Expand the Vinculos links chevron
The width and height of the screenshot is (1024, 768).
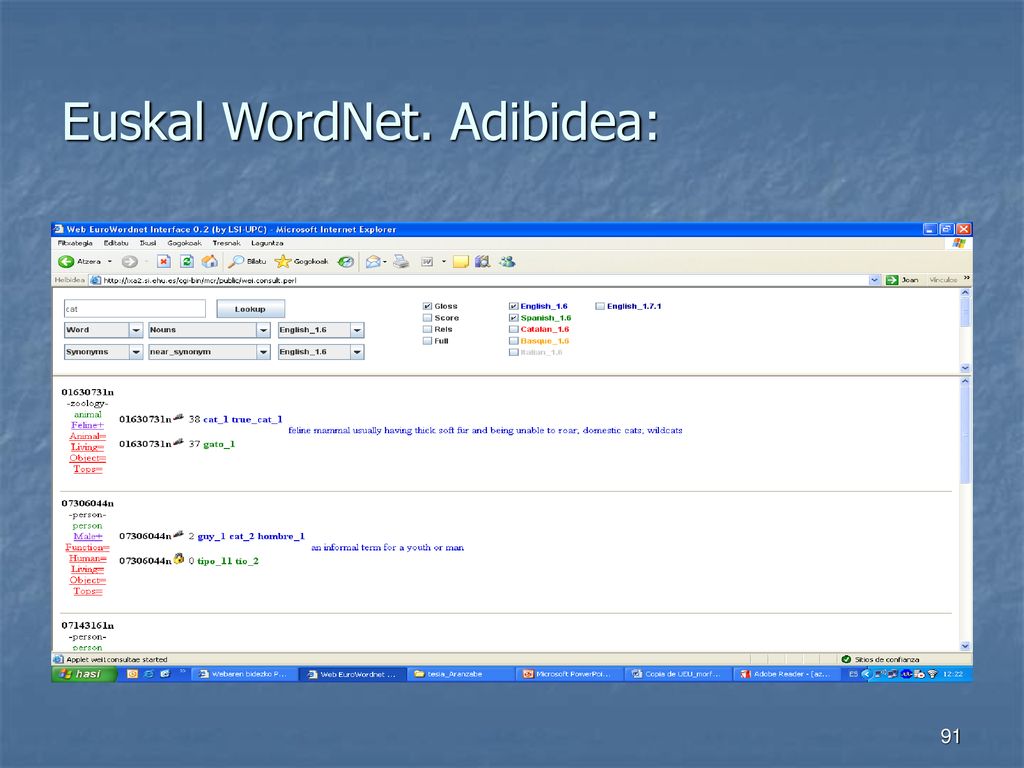(967, 278)
